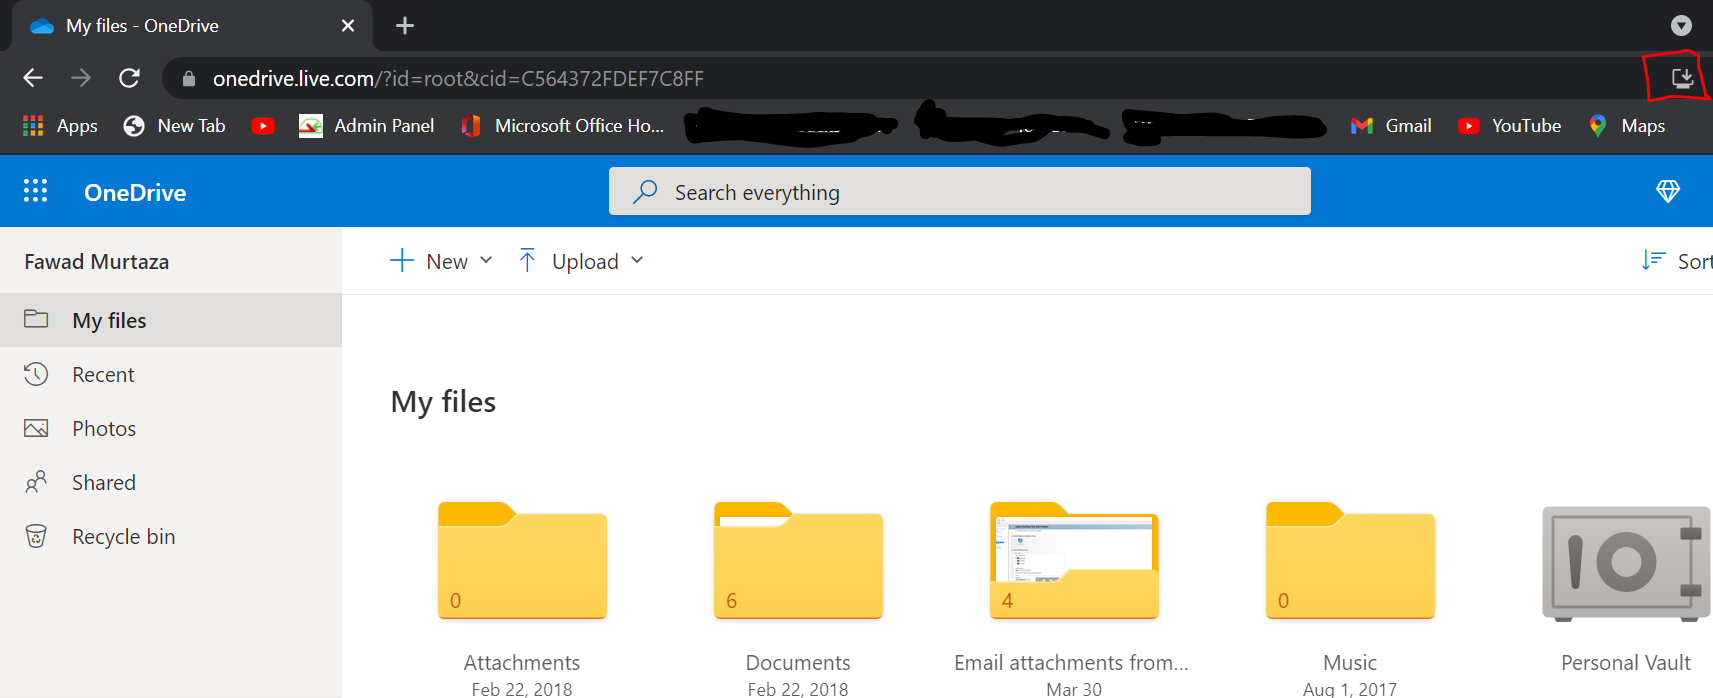Open the New Tab bookmark

tap(174, 126)
